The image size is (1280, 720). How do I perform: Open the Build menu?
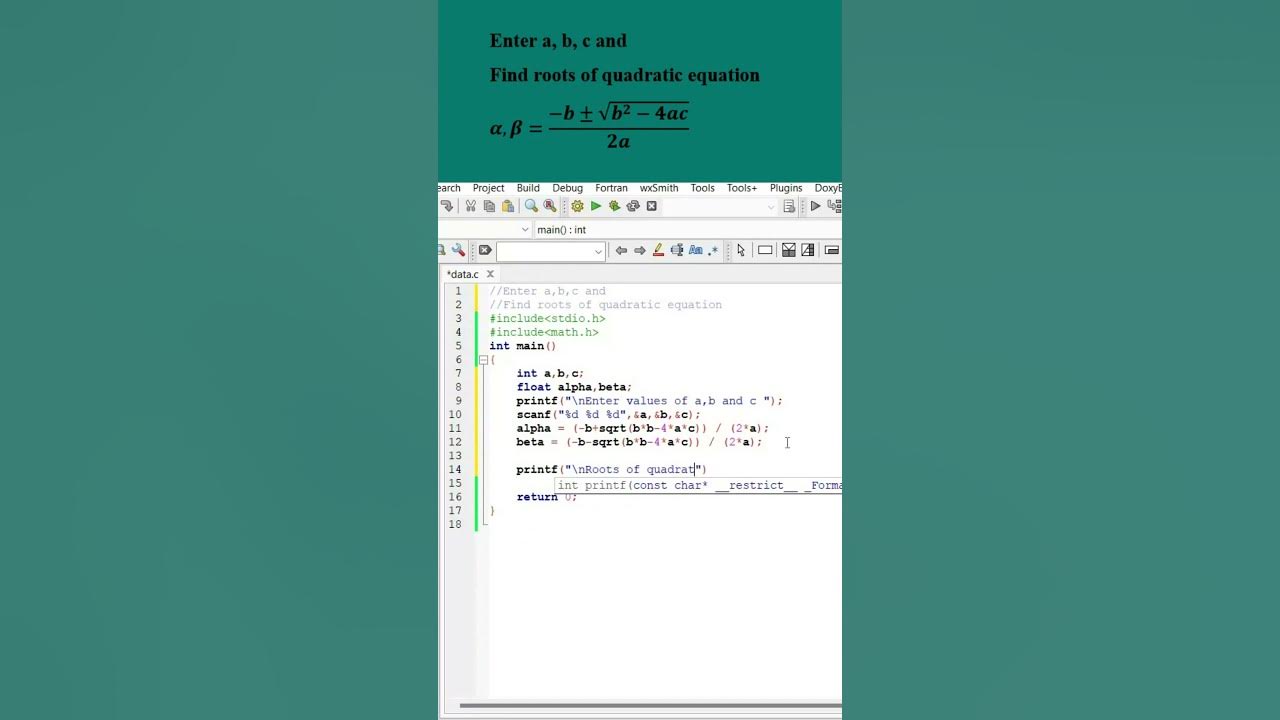[528, 188]
